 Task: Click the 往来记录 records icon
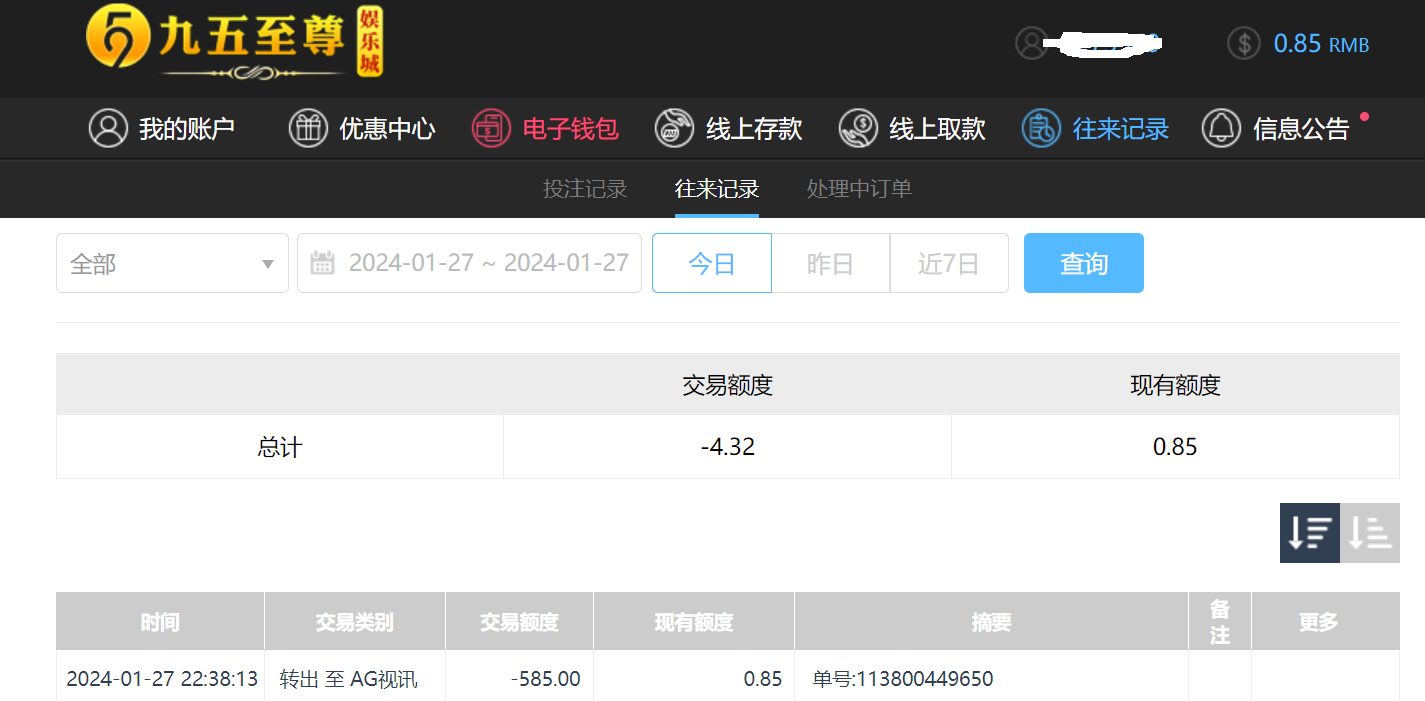[x=1041, y=128]
